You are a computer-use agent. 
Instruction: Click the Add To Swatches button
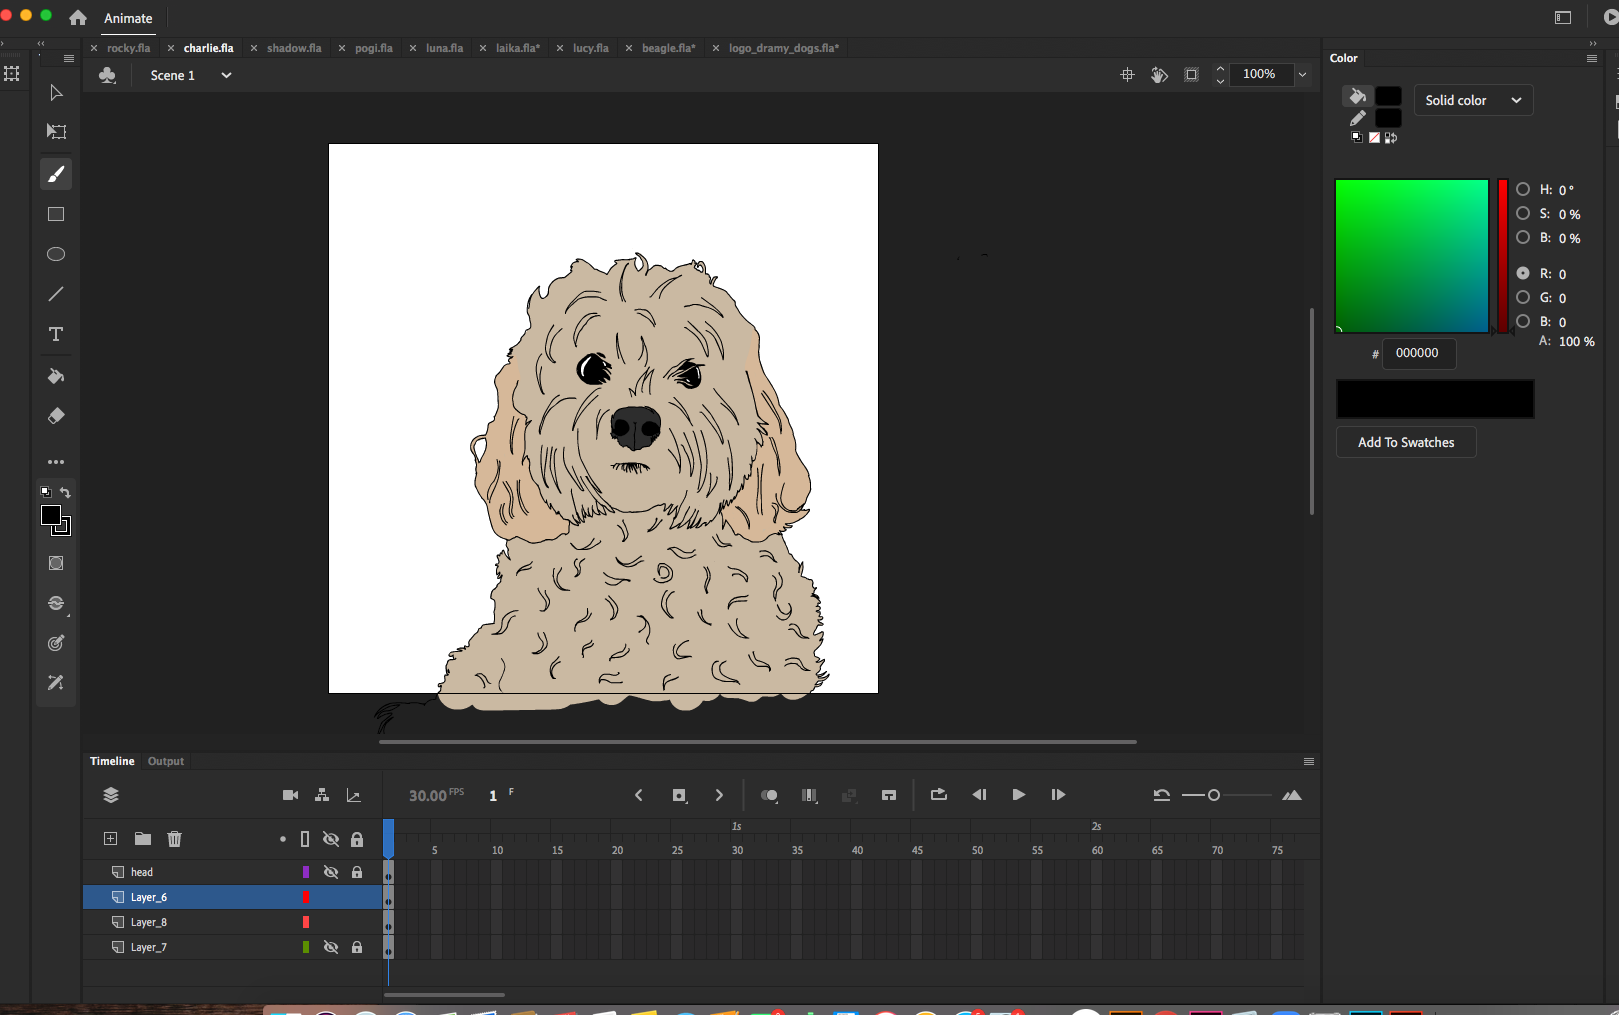click(x=1406, y=442)
